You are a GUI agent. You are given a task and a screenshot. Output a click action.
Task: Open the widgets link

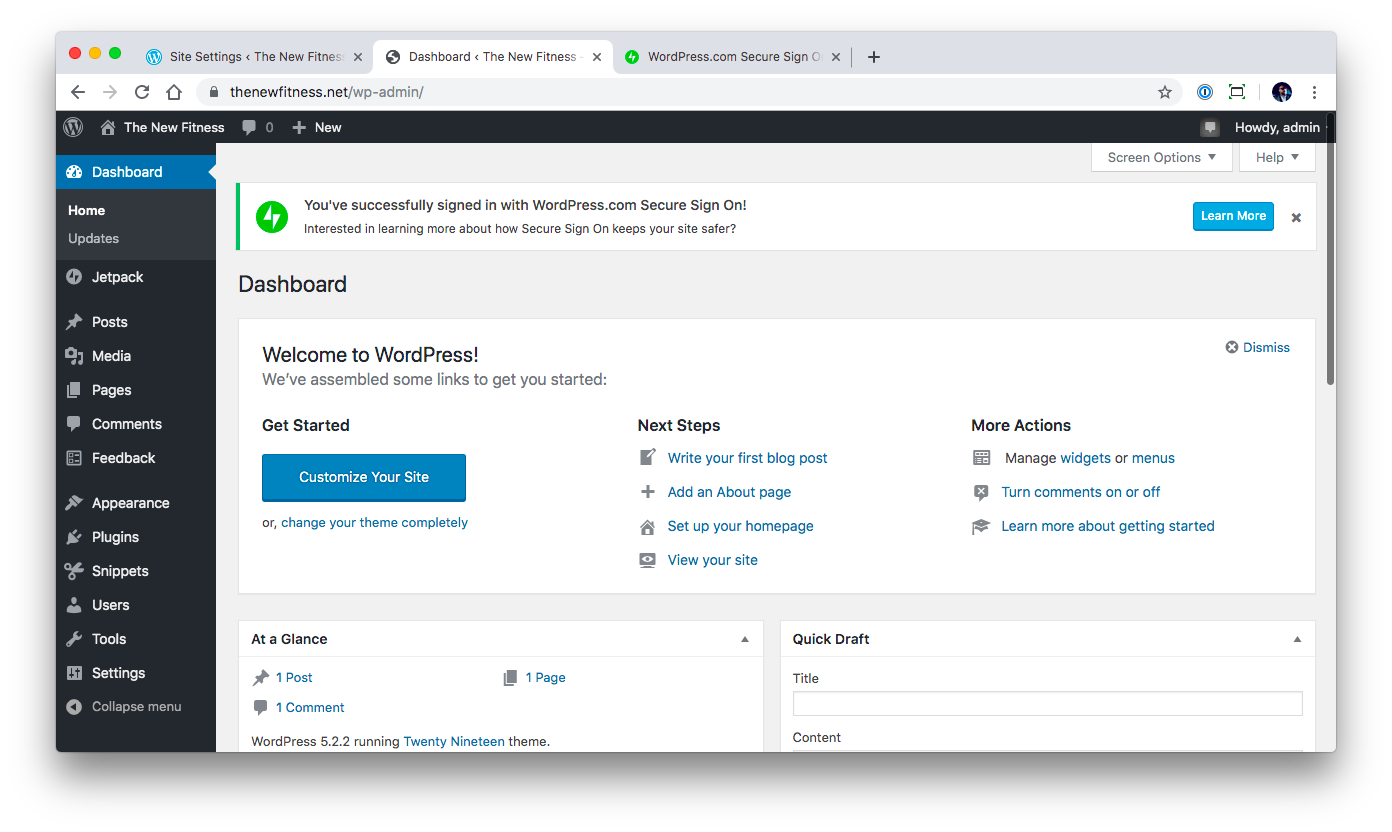point(1085,458)
